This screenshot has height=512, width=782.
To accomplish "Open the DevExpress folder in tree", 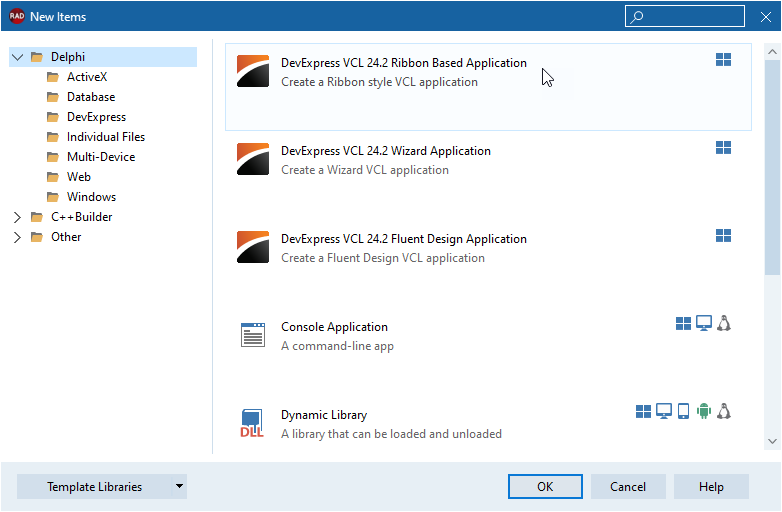I will click(96, 117).
